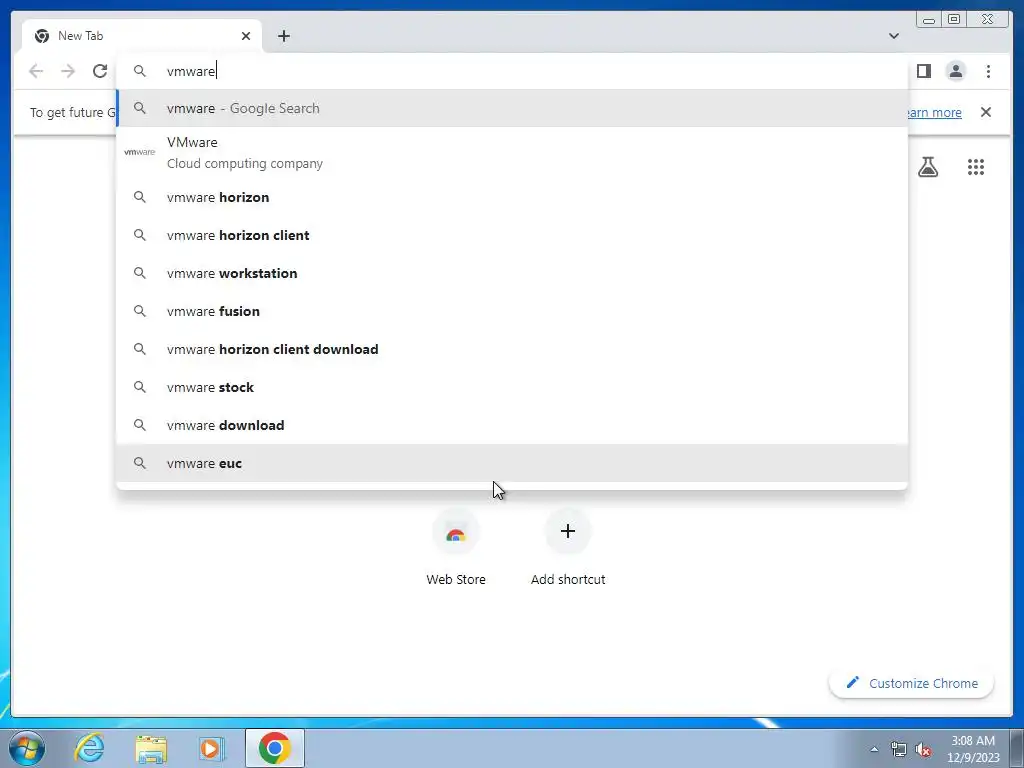Dismiss the notification bar with X
Screen dimensions: 1024x768
pyautogui.click(x=986, y=112)
